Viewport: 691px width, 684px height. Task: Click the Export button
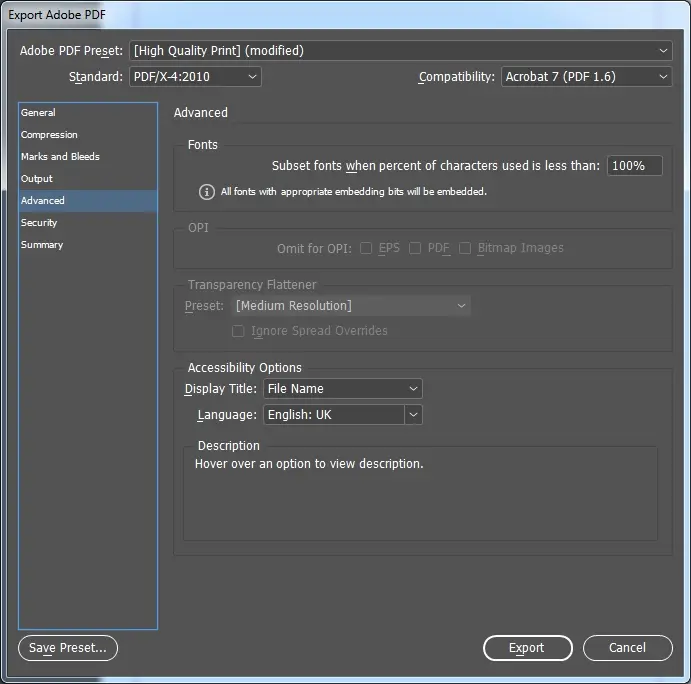(528, 648)
